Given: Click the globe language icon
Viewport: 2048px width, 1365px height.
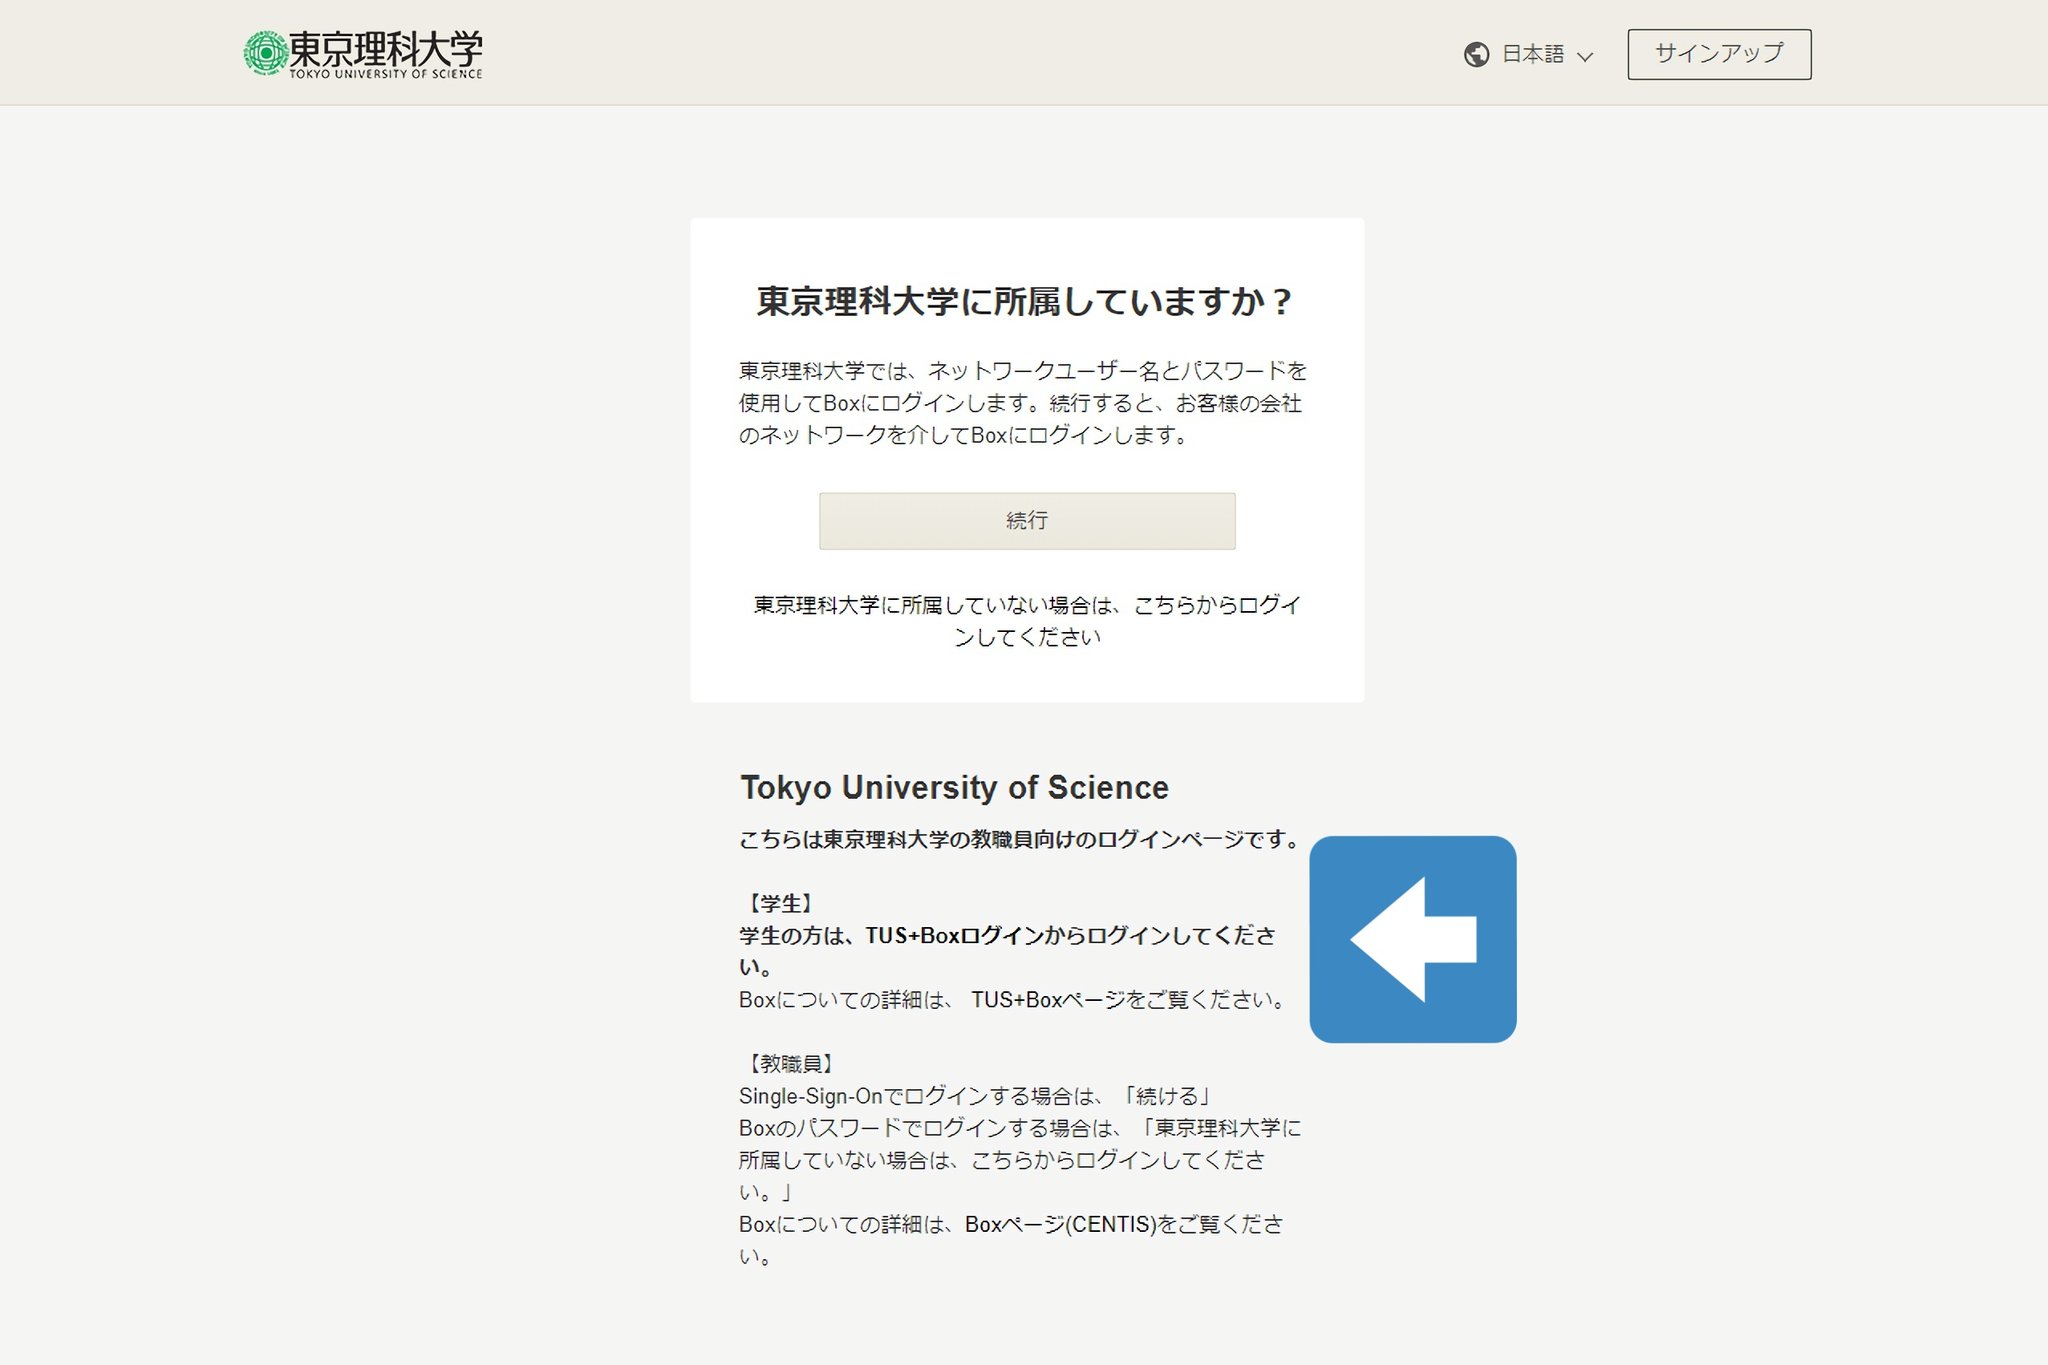Looking at the screenshot, I should (1476, 54).
